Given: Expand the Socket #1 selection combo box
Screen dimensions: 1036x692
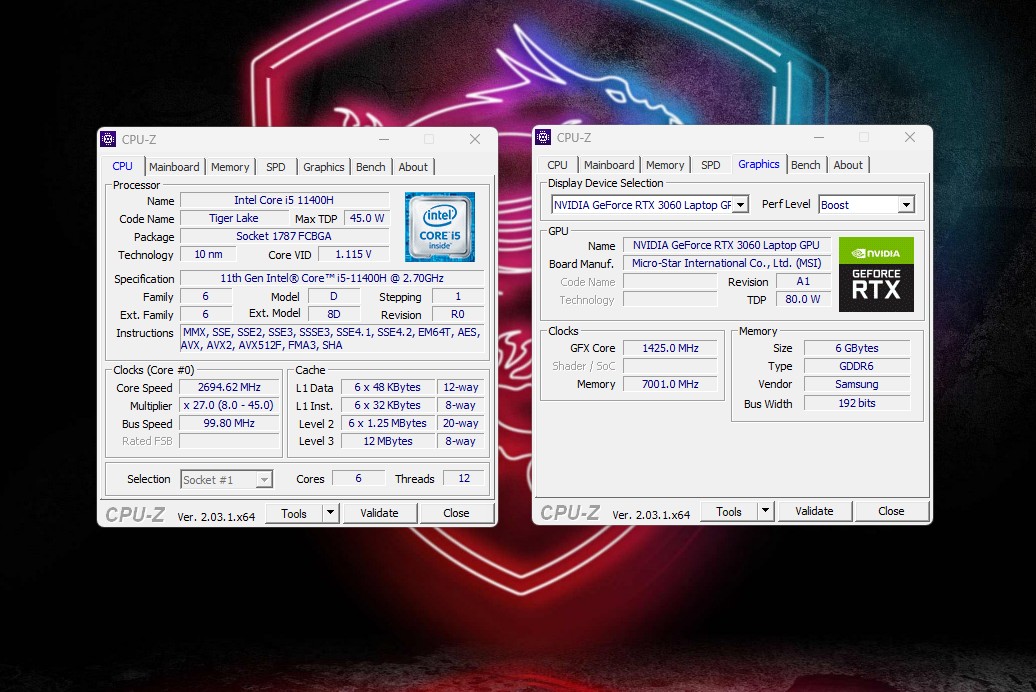Looking at the screenshot, I should tap(264, 480).
